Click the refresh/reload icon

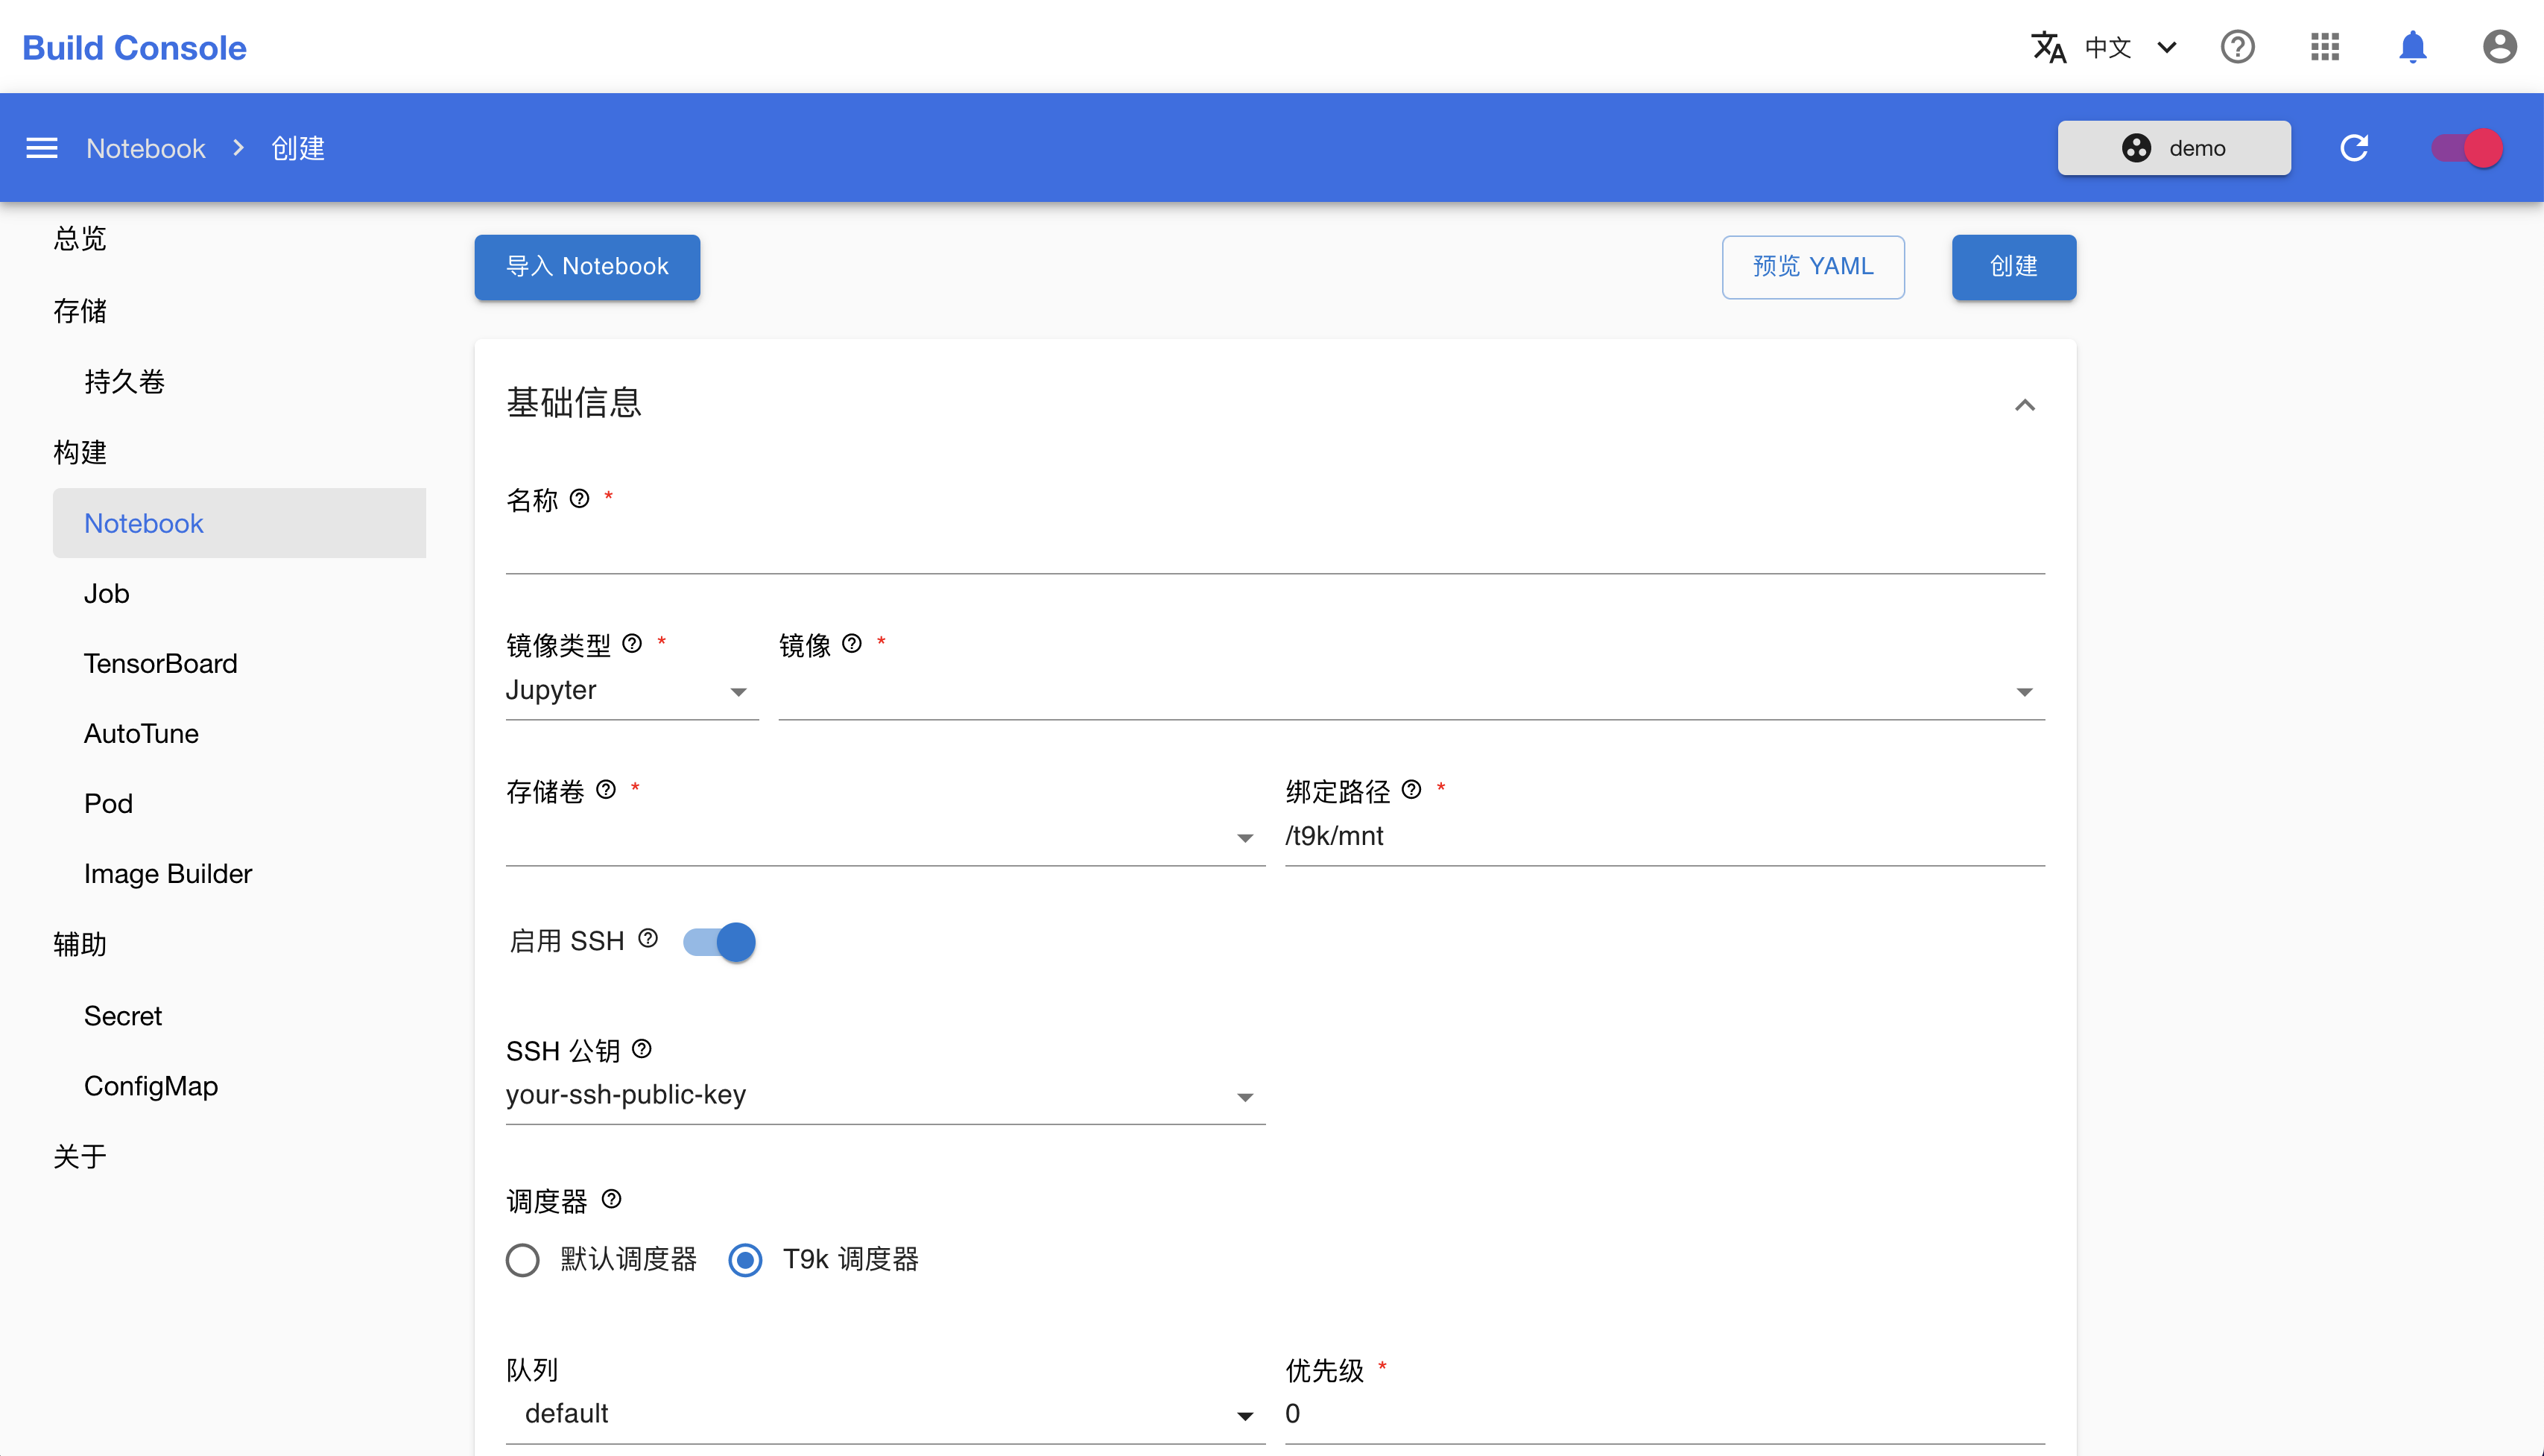[2355, 147]
